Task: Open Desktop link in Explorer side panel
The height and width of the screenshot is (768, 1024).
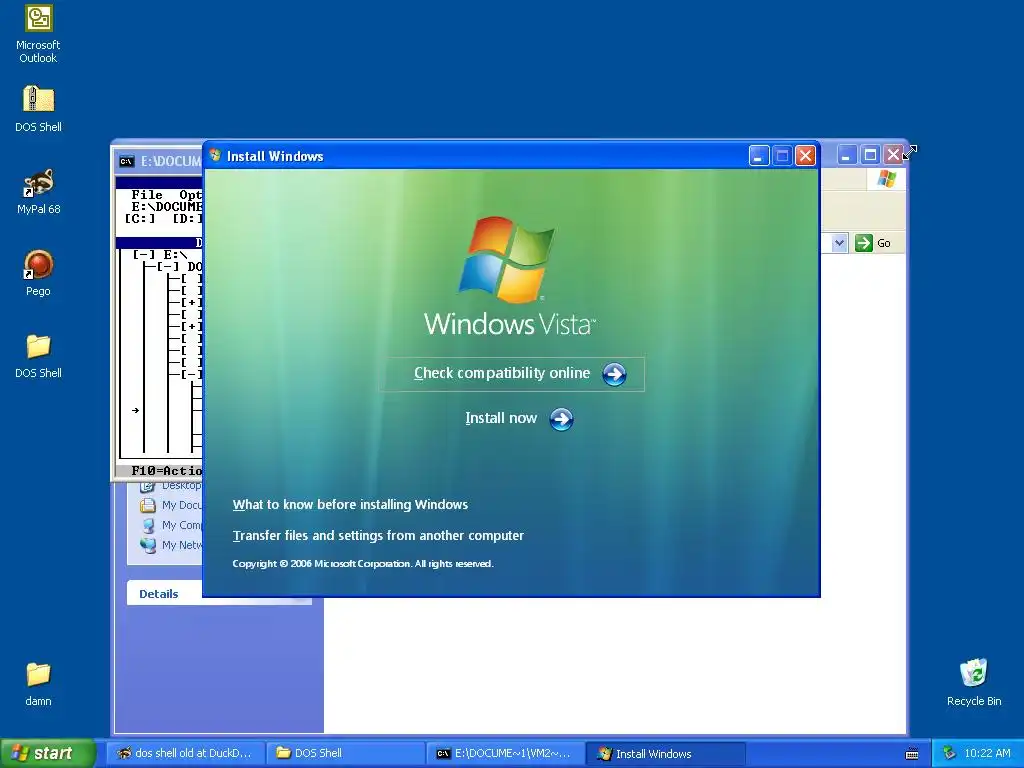Action: coord(171,486)
